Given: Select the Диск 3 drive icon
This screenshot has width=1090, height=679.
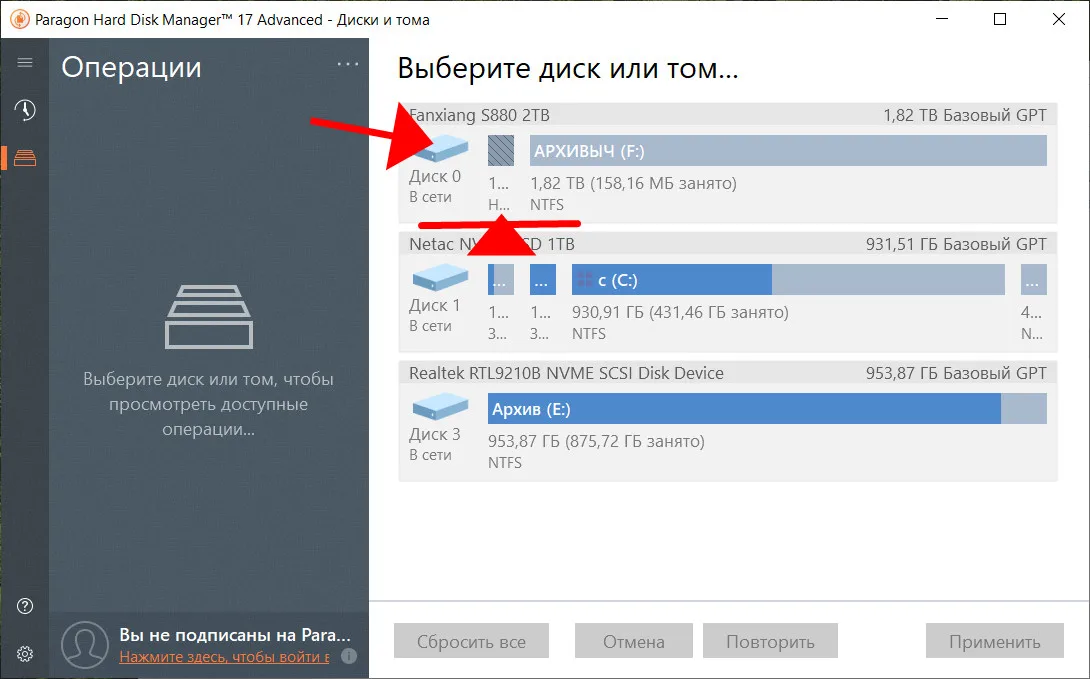Looking at the screenshot, I should [x=440, y=407].
